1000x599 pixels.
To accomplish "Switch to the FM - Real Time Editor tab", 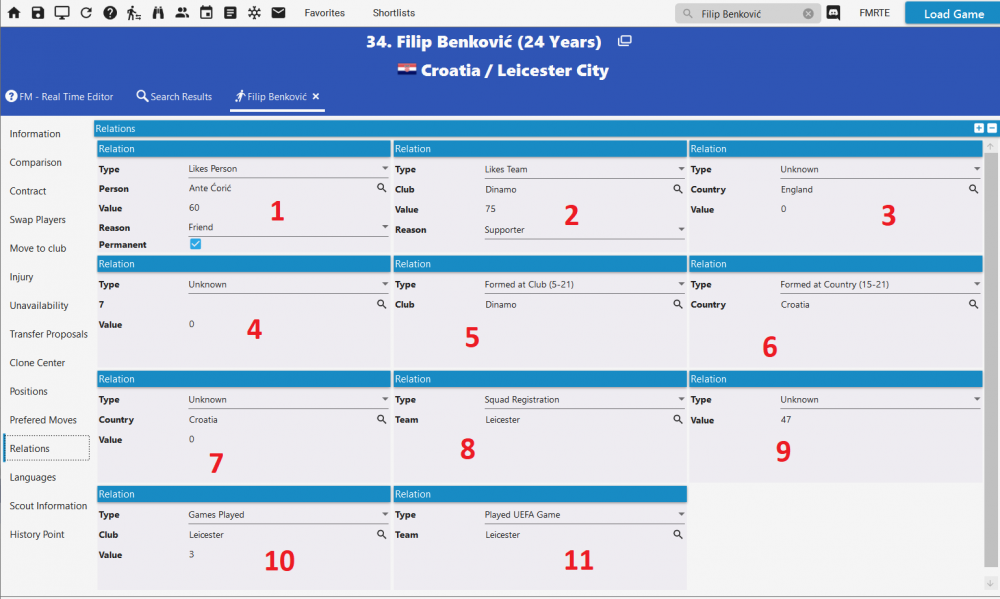I will click(59, 97).
